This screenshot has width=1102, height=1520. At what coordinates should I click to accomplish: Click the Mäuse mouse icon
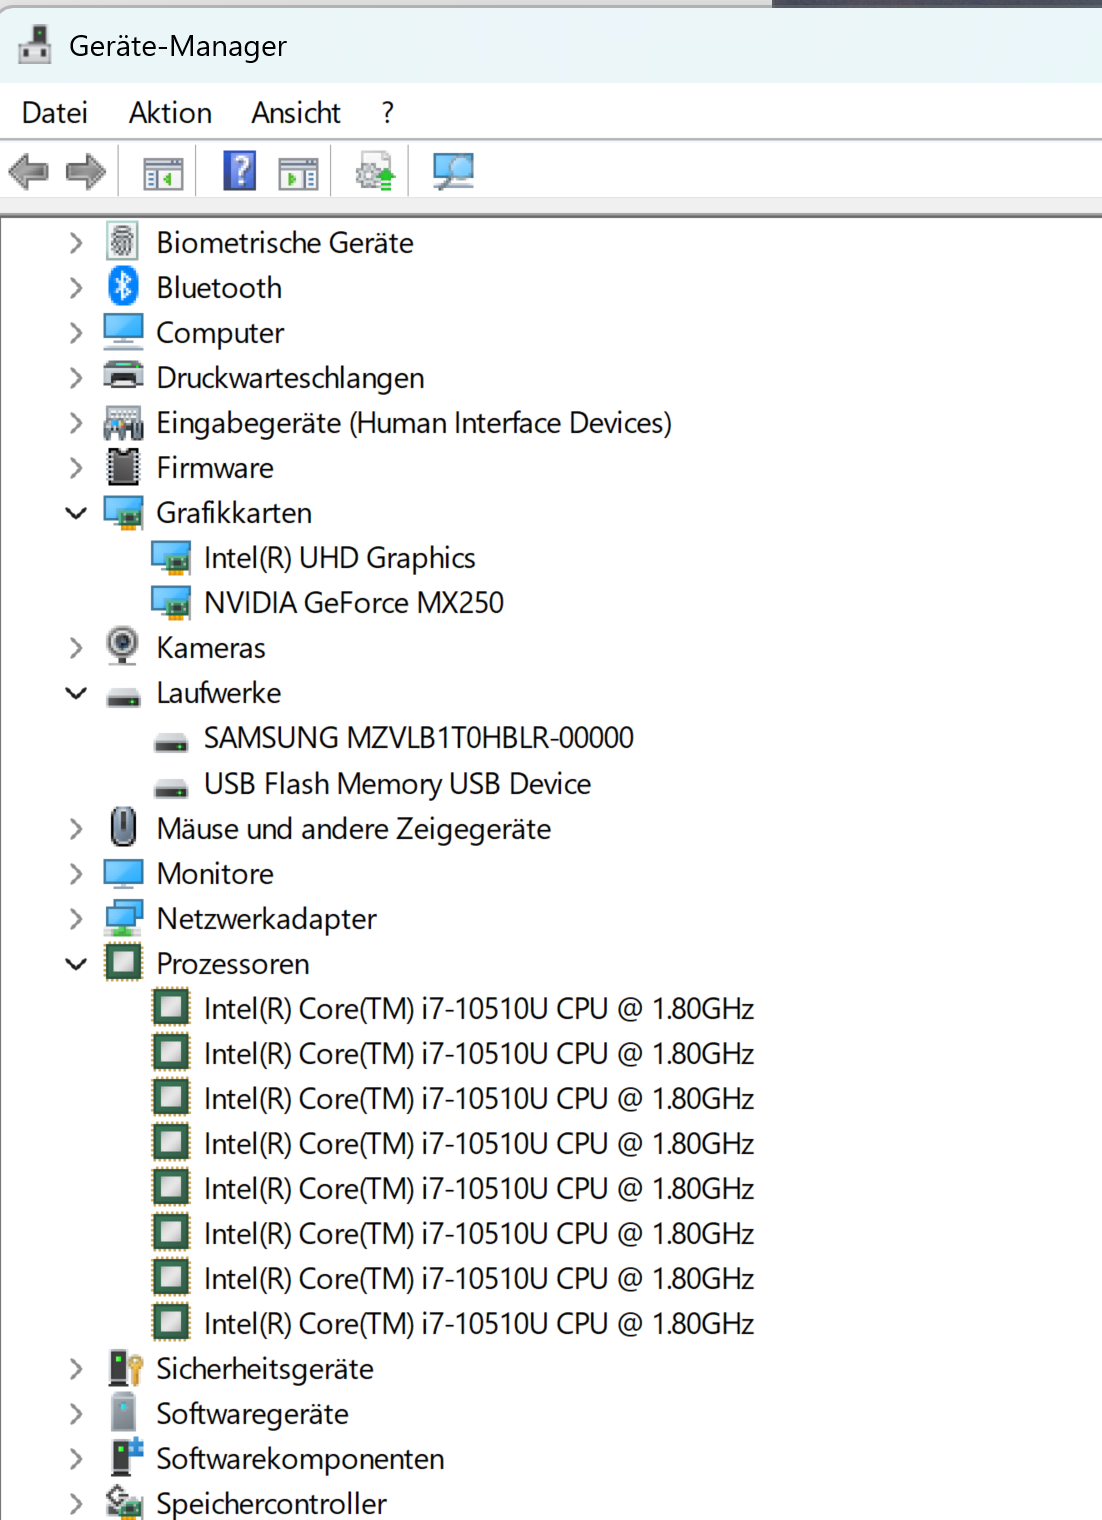[x=123, y=827]
